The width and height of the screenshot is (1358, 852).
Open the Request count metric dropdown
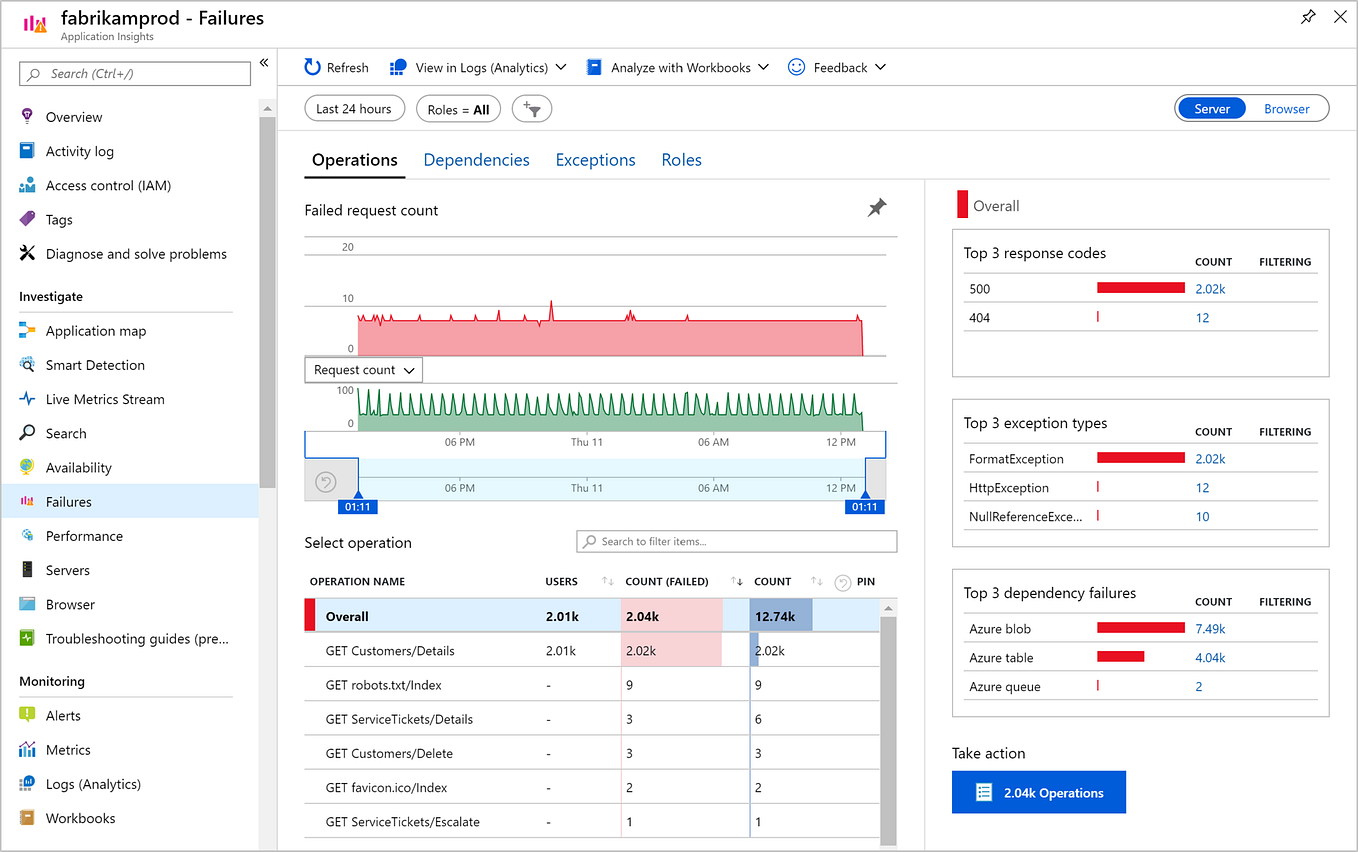pyautogui.click(x=363, y=369)
